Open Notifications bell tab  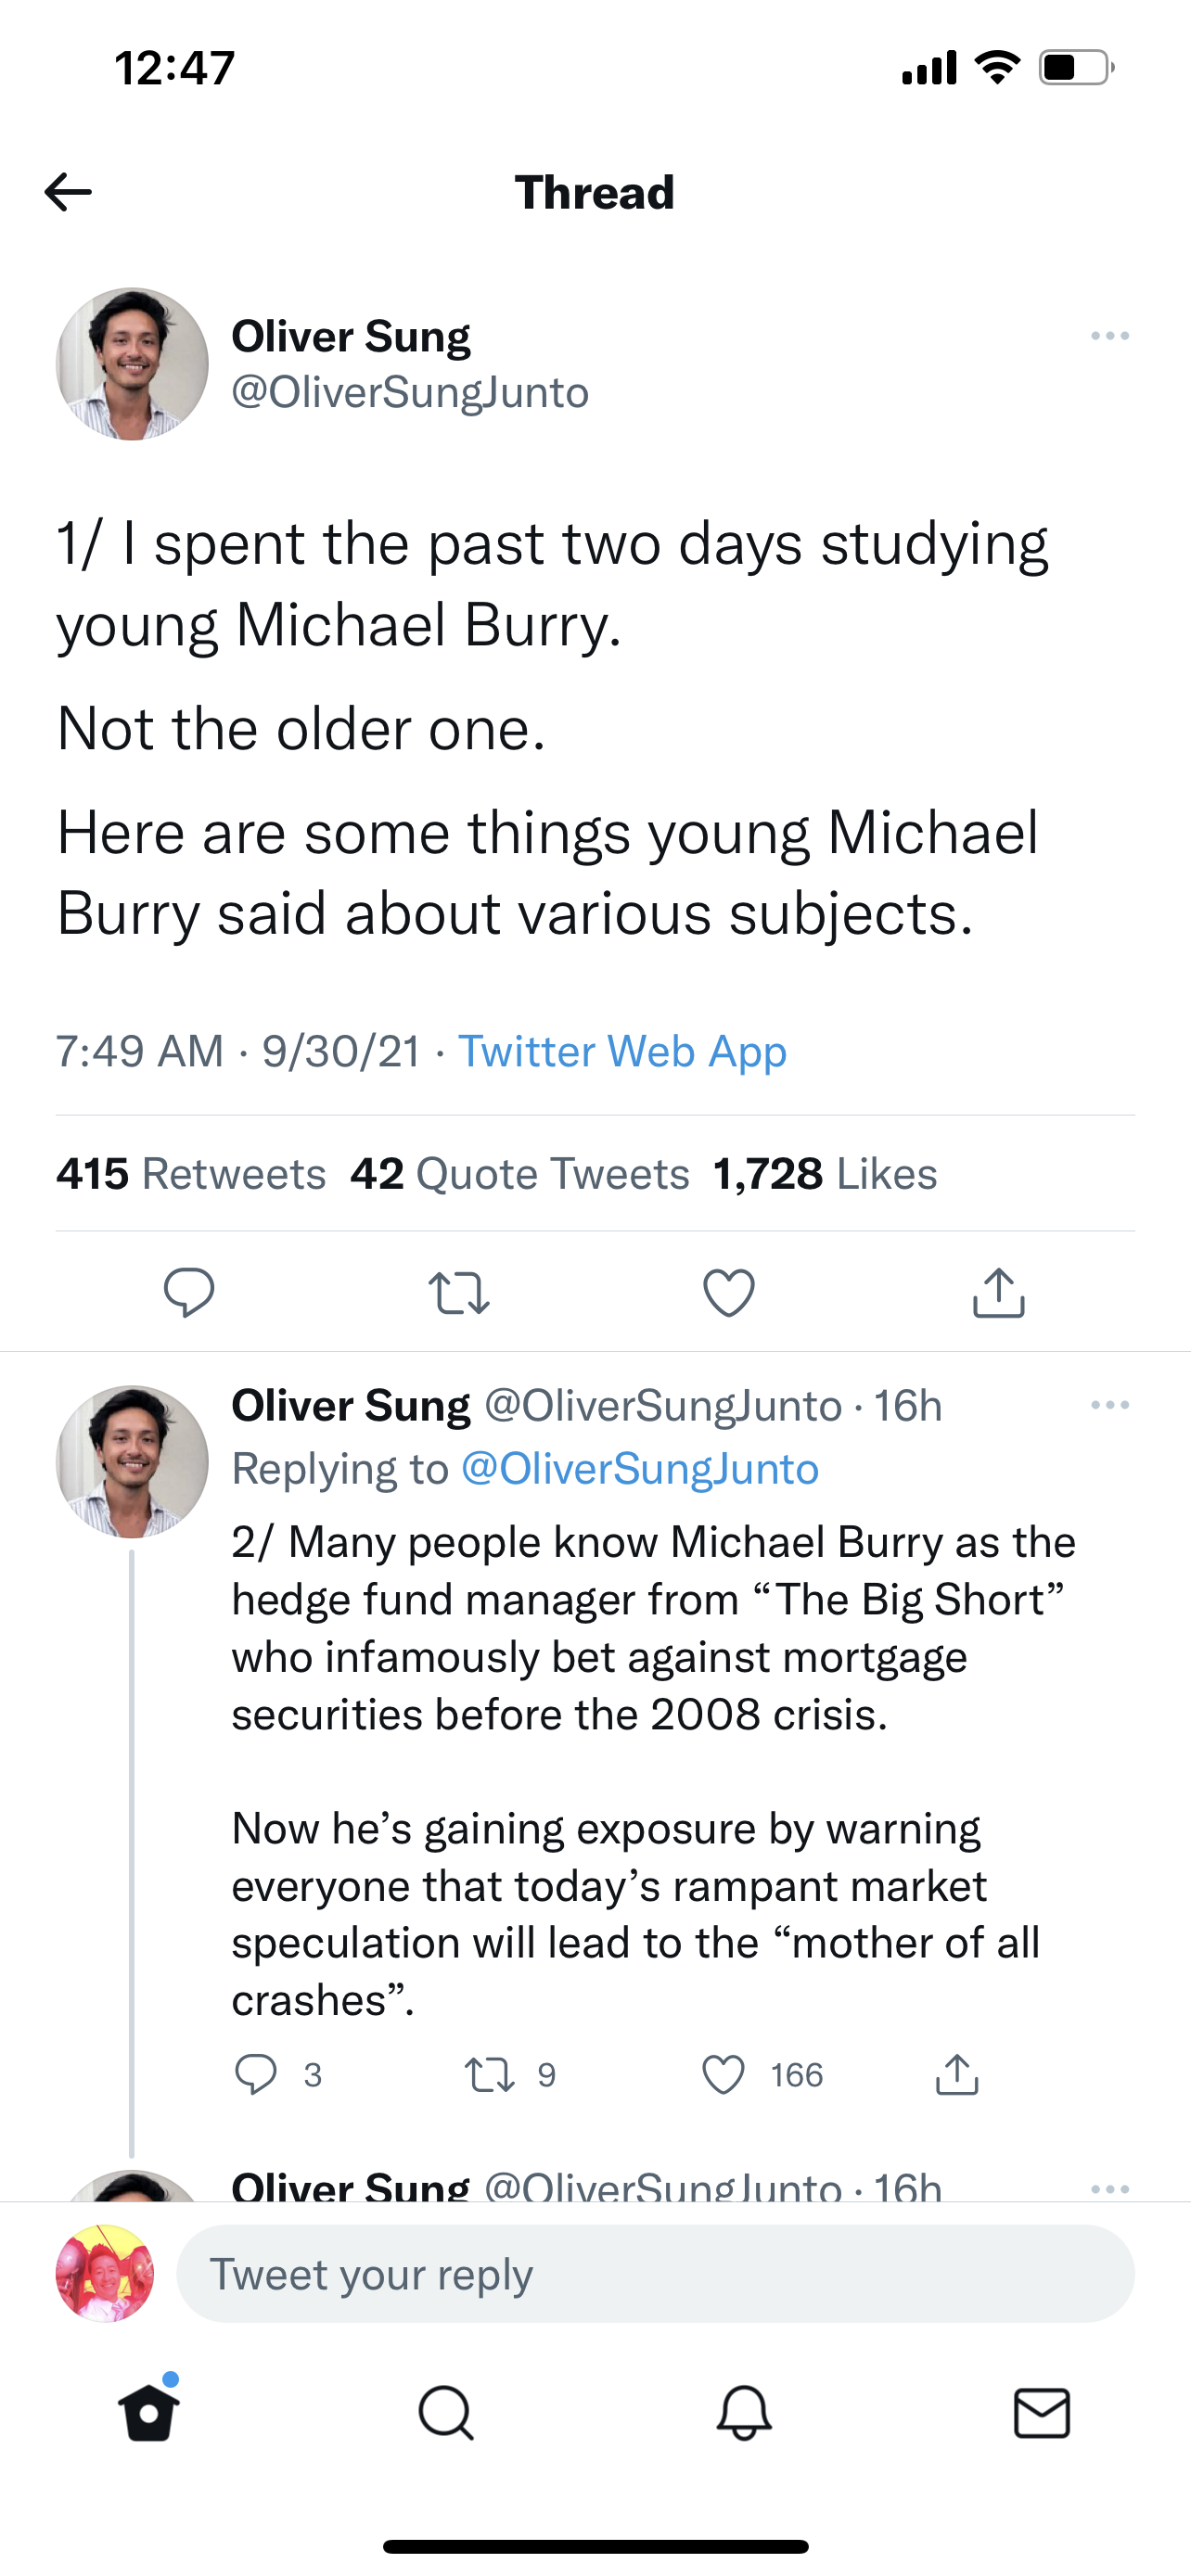point(744,2413)
